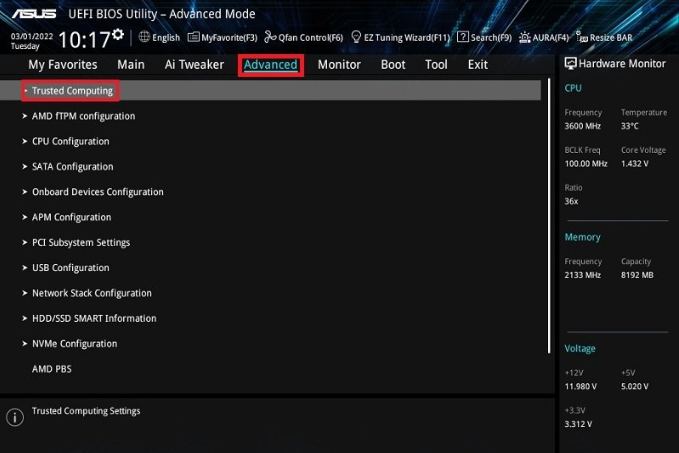Viewport: 679px width, 453px height.
Task: Open CPU Configuration entry
Action: click(71, 141)
